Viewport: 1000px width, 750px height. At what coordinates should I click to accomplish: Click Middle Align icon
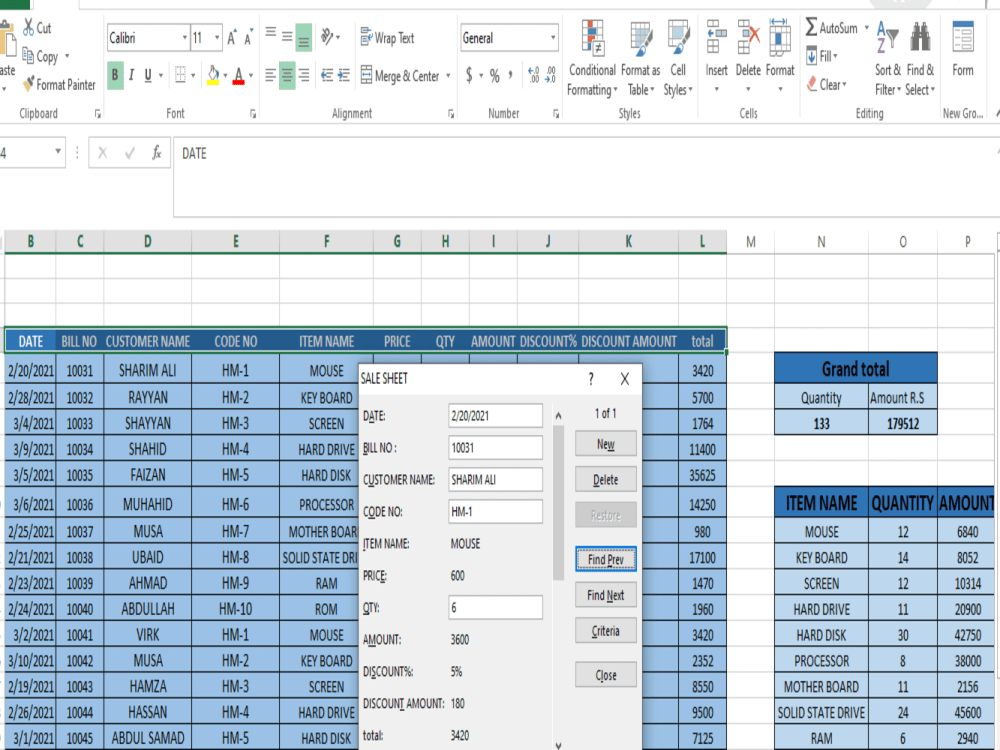287,36
